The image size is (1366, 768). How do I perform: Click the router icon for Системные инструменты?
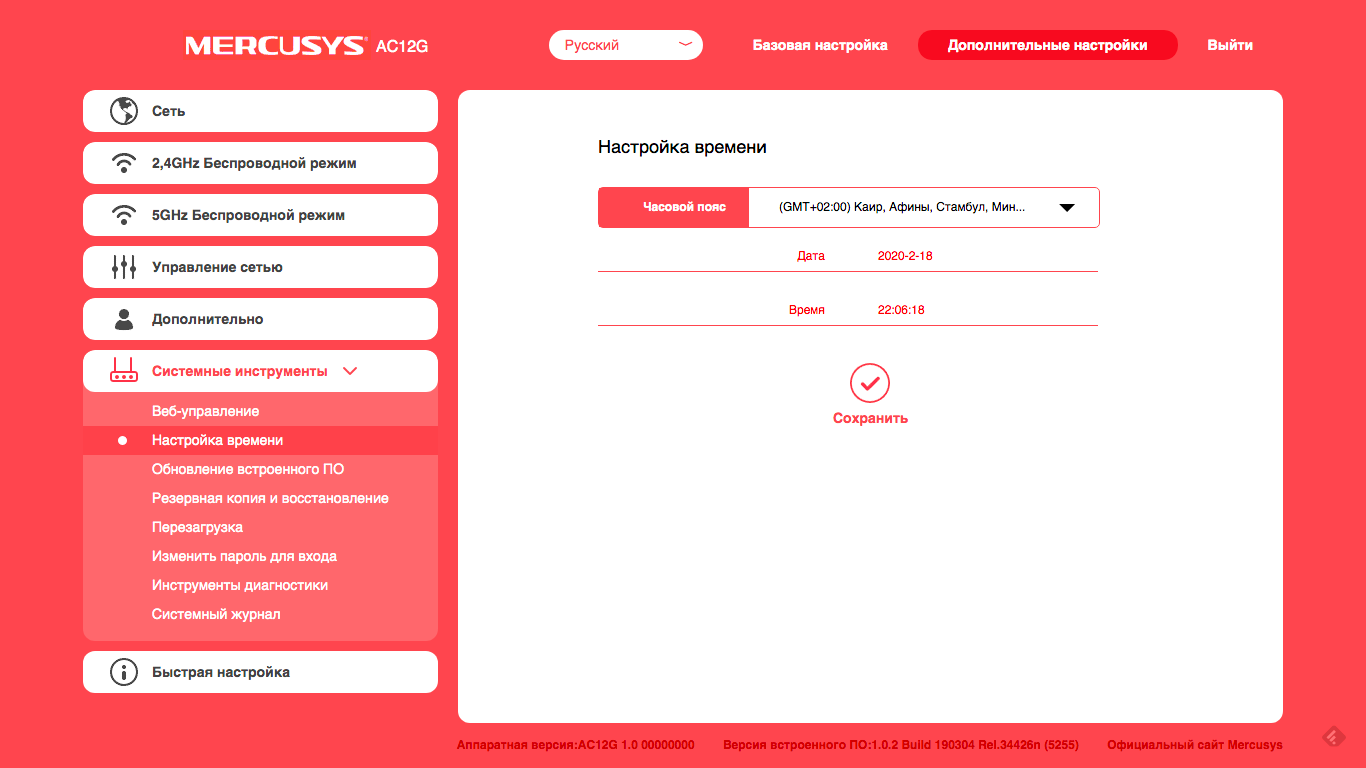(124, 371)
